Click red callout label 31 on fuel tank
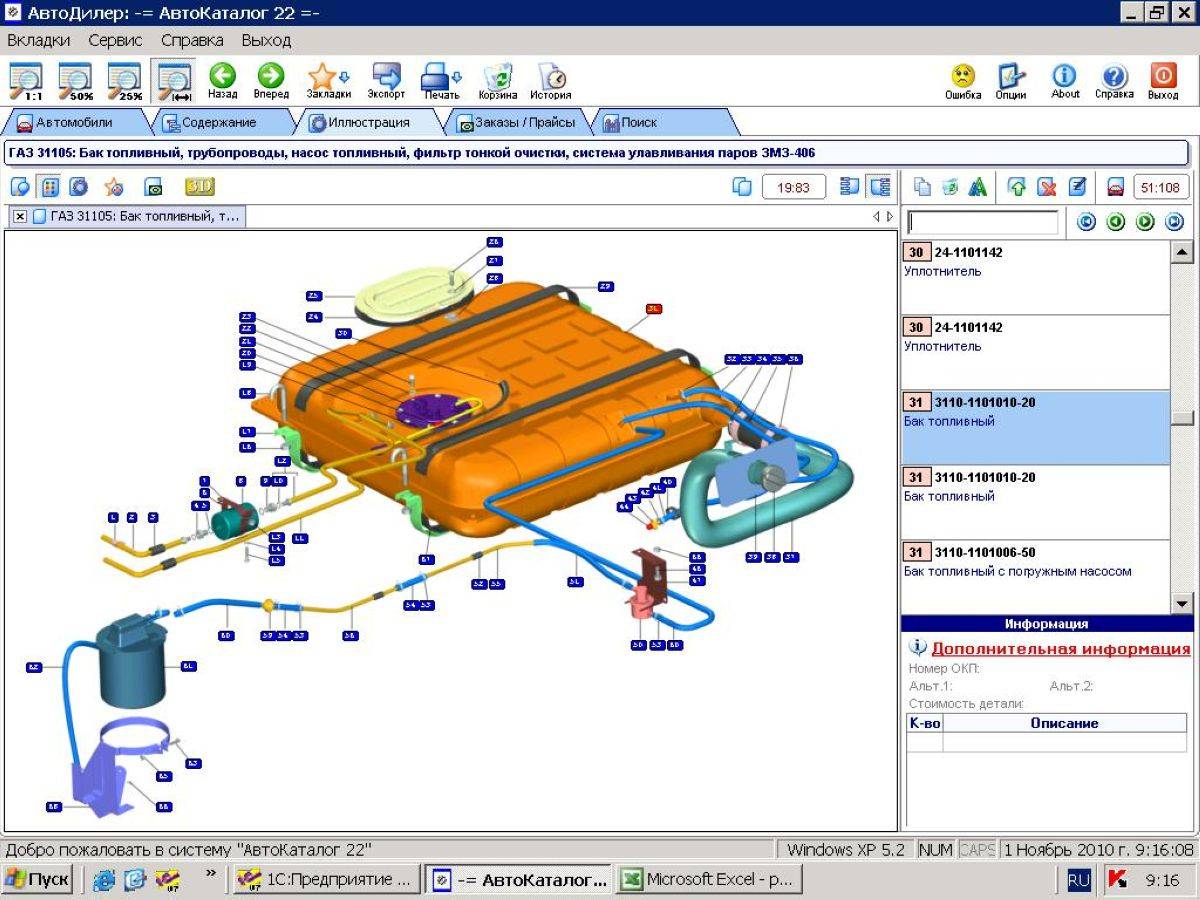 (x=654, y=309)
